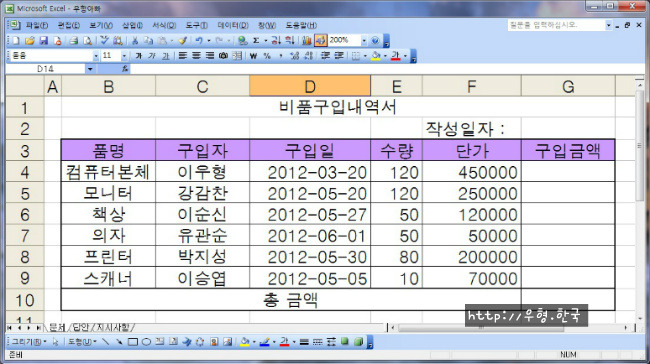Open a file with the Open folder icon

pos(29,41)
